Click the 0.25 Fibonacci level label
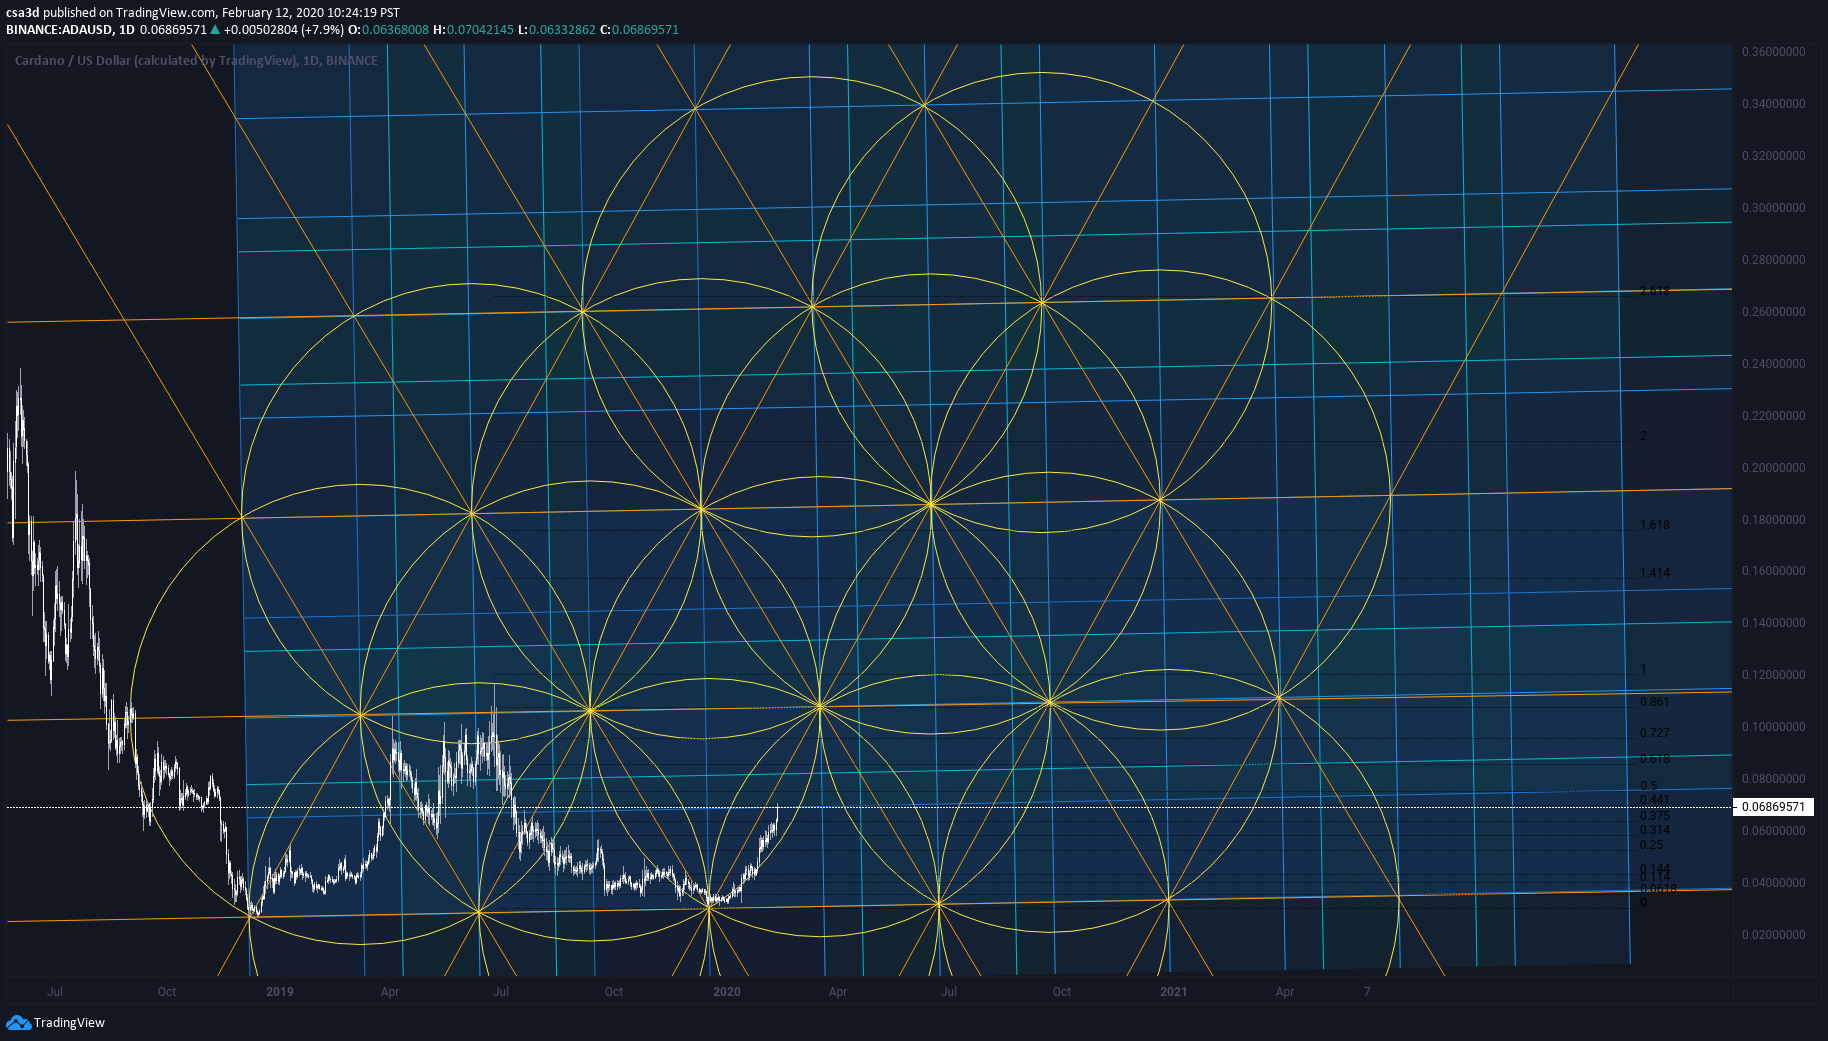This screenshot has width=1828, height=1041. tap(1652, 844)
